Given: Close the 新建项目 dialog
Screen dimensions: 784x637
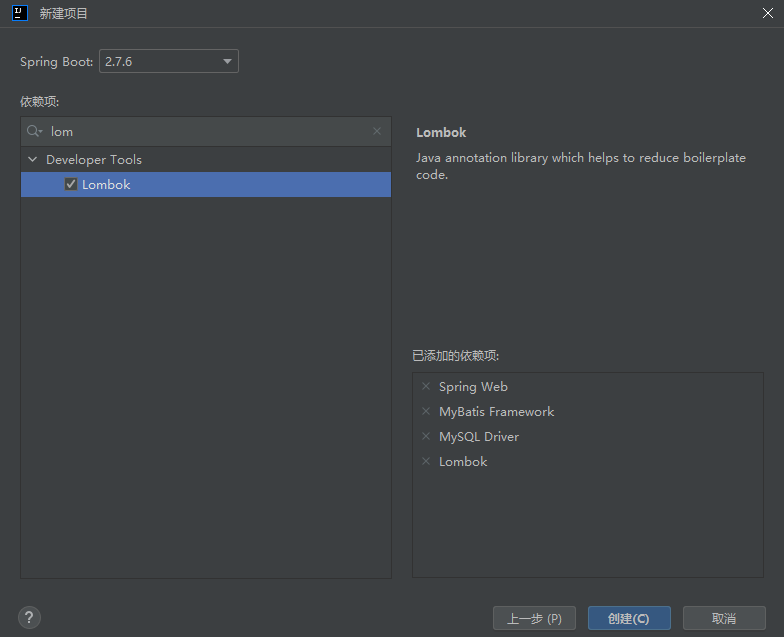Looking at the screenshot, I should [x=768, y=13].
